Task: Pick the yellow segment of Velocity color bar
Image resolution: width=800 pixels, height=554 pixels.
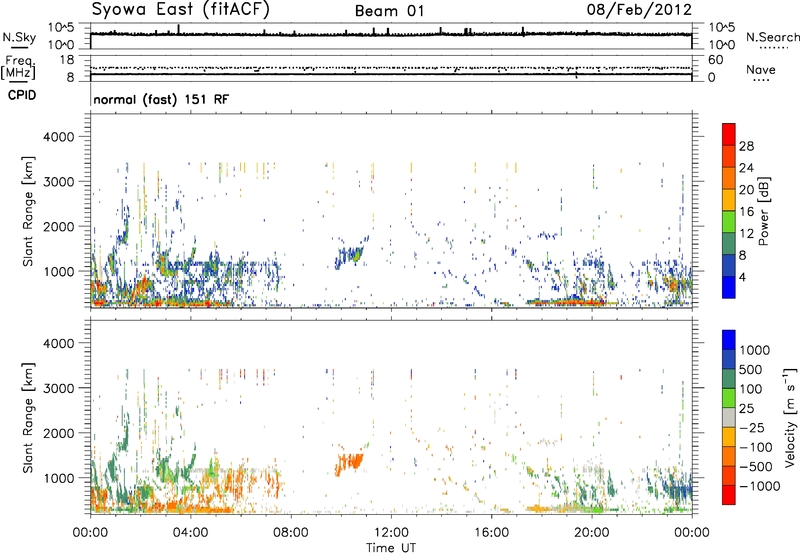Action: coord(729,437)
